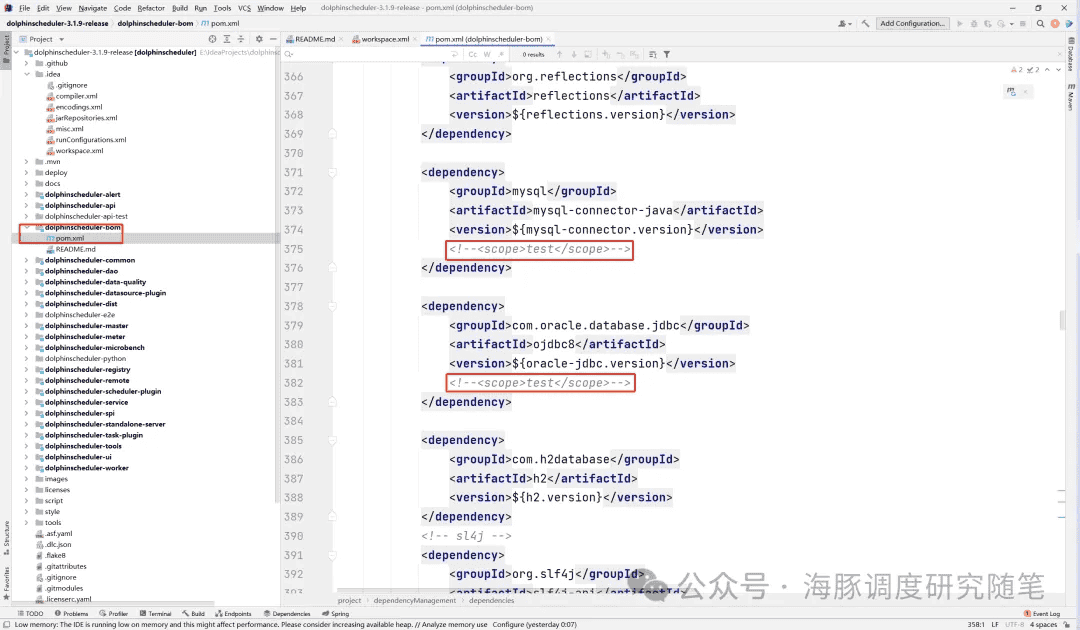Toggle match case in the search bar
Viewport: 1080px width, 630px height.
pyautogui.click(x=473, y=54)
